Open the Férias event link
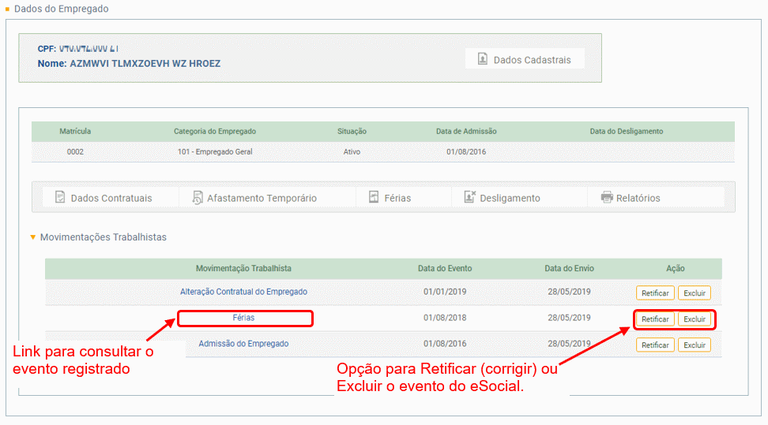The width and height of the screenshot is (768, 425). point(243,318)
